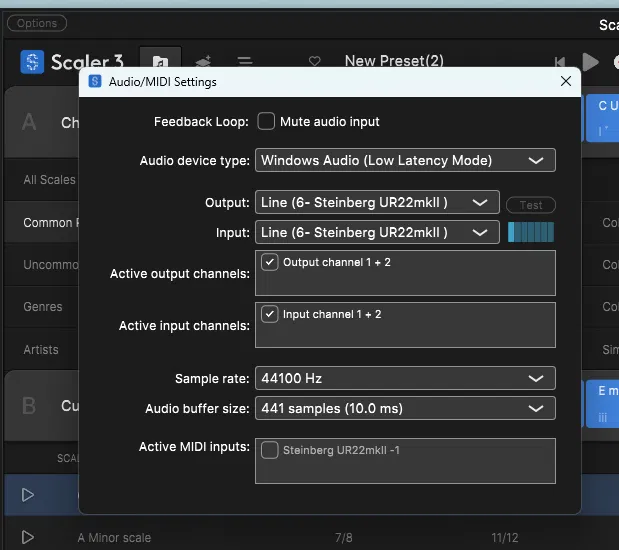The width and height of the screenshot is (619, 550).
Task: Open the Input device dropdown
Action: point(377,232)
